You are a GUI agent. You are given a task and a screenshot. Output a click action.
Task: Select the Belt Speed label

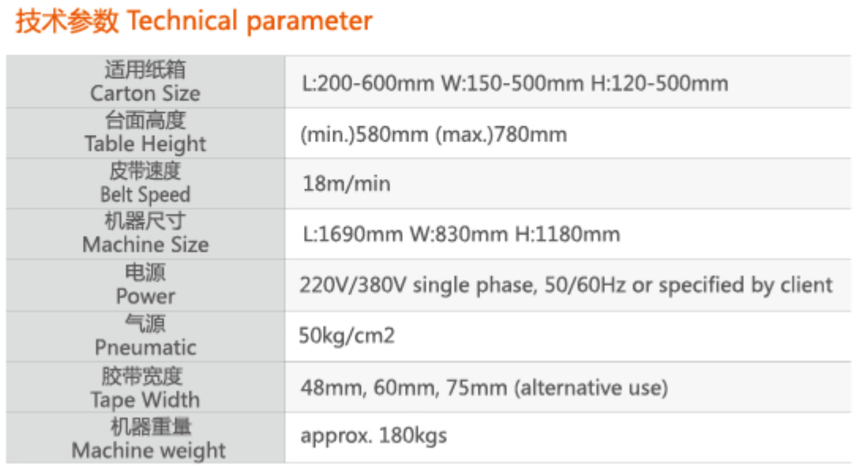(145, 195)
